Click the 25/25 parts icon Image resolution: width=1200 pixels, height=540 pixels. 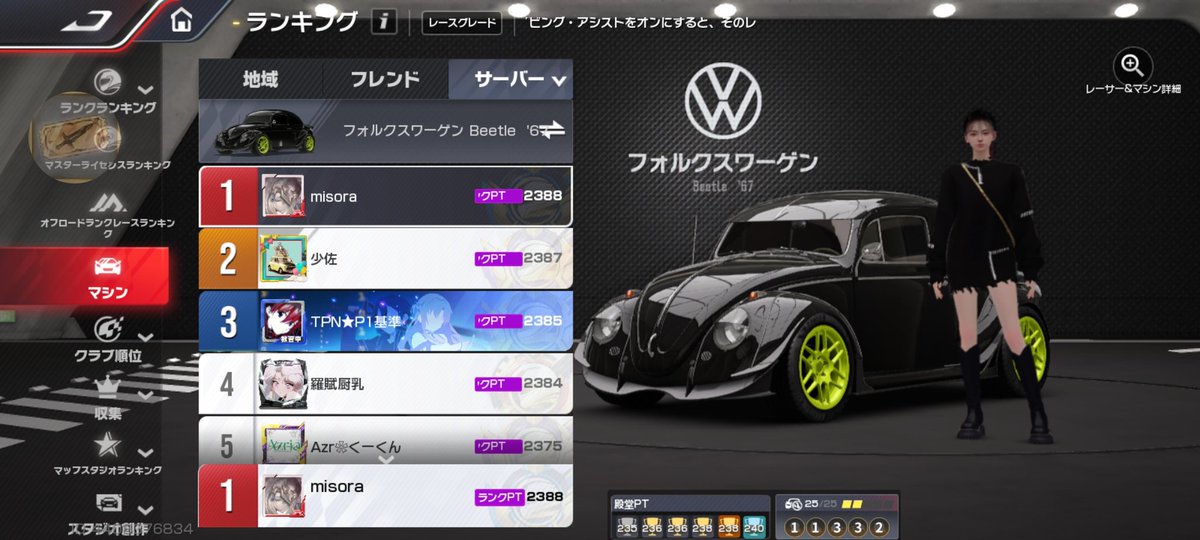click(792, 503)
